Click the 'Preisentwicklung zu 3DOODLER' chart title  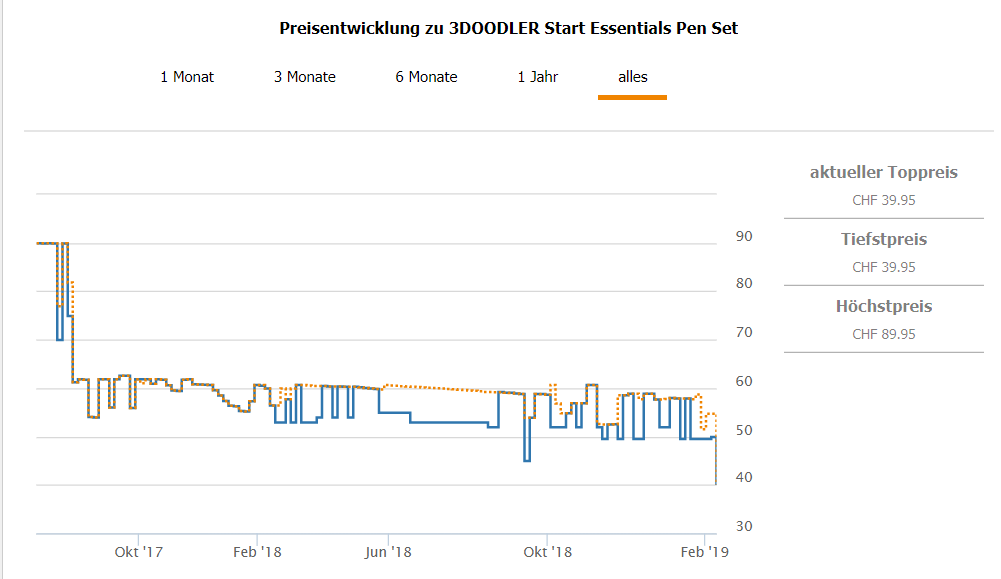[x=508, y=28]
